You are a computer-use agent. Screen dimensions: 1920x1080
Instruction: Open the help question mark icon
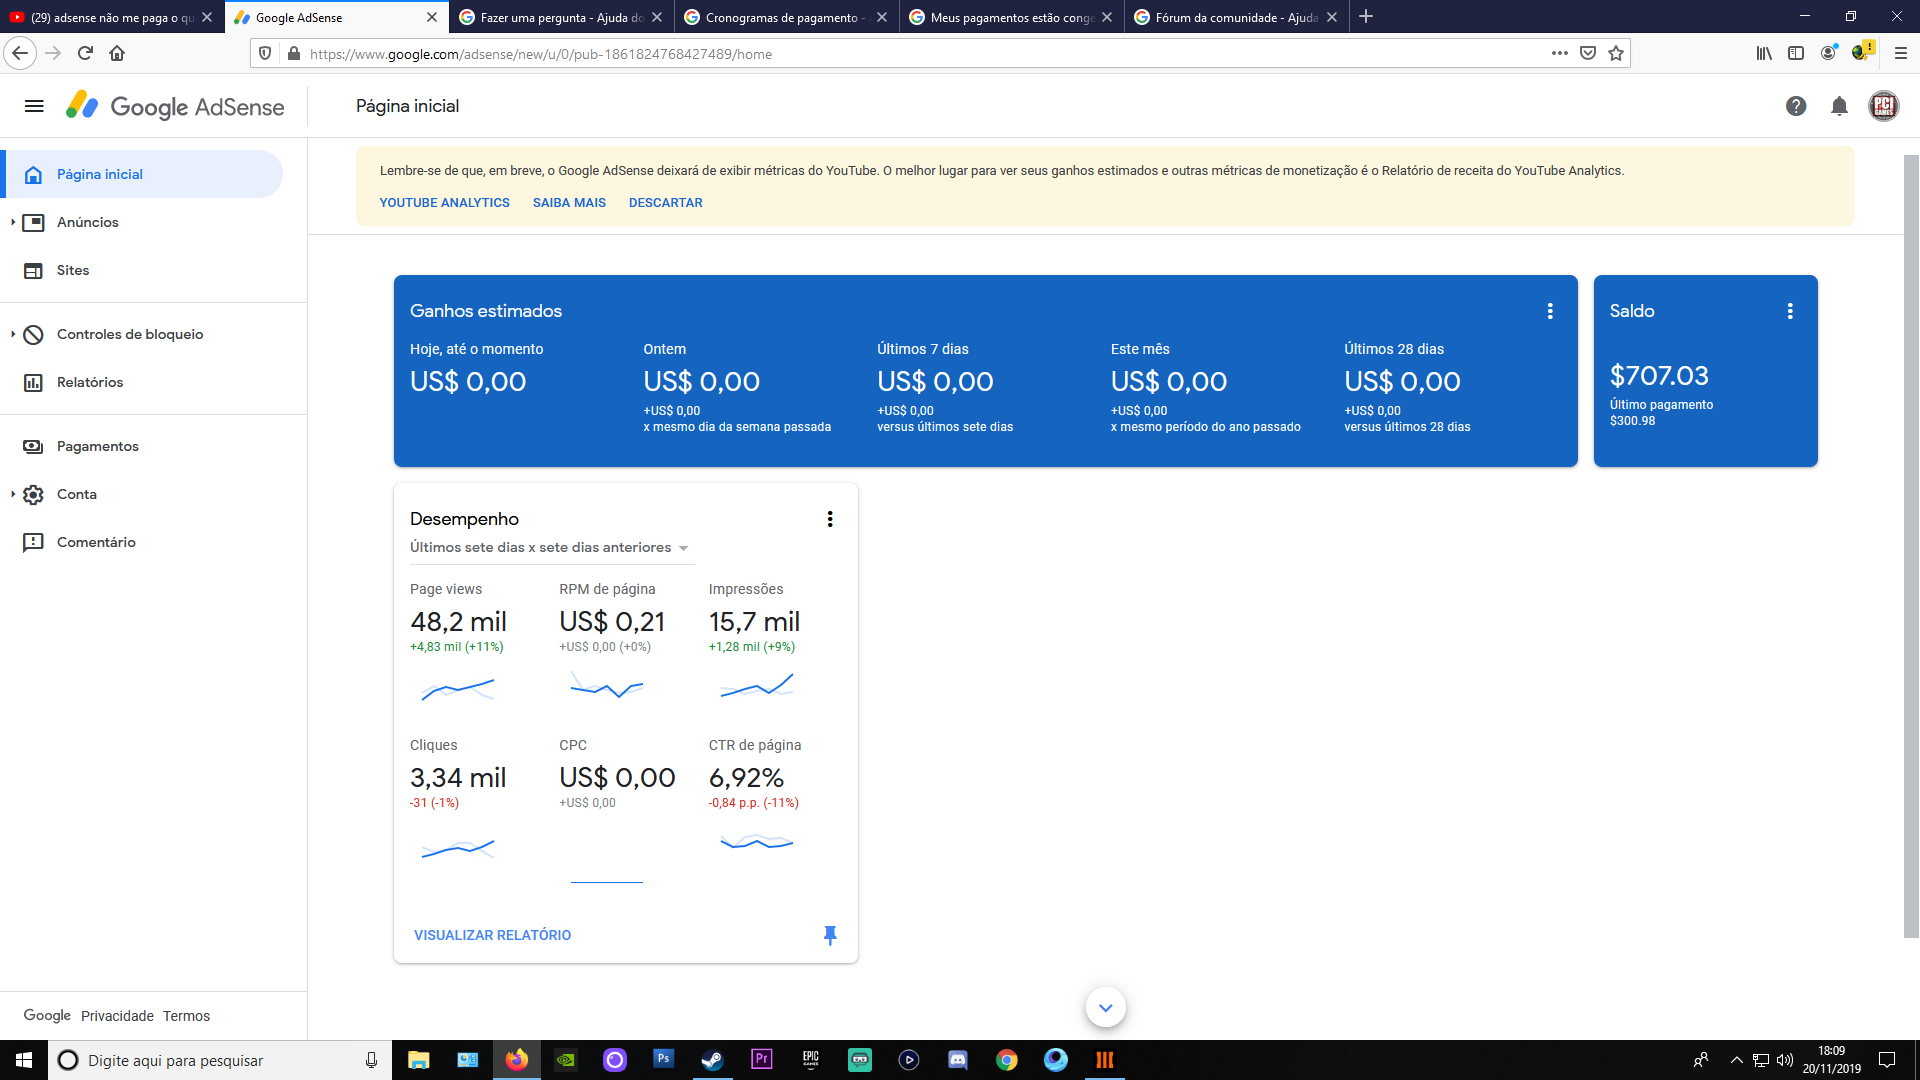click(1796, 106)
